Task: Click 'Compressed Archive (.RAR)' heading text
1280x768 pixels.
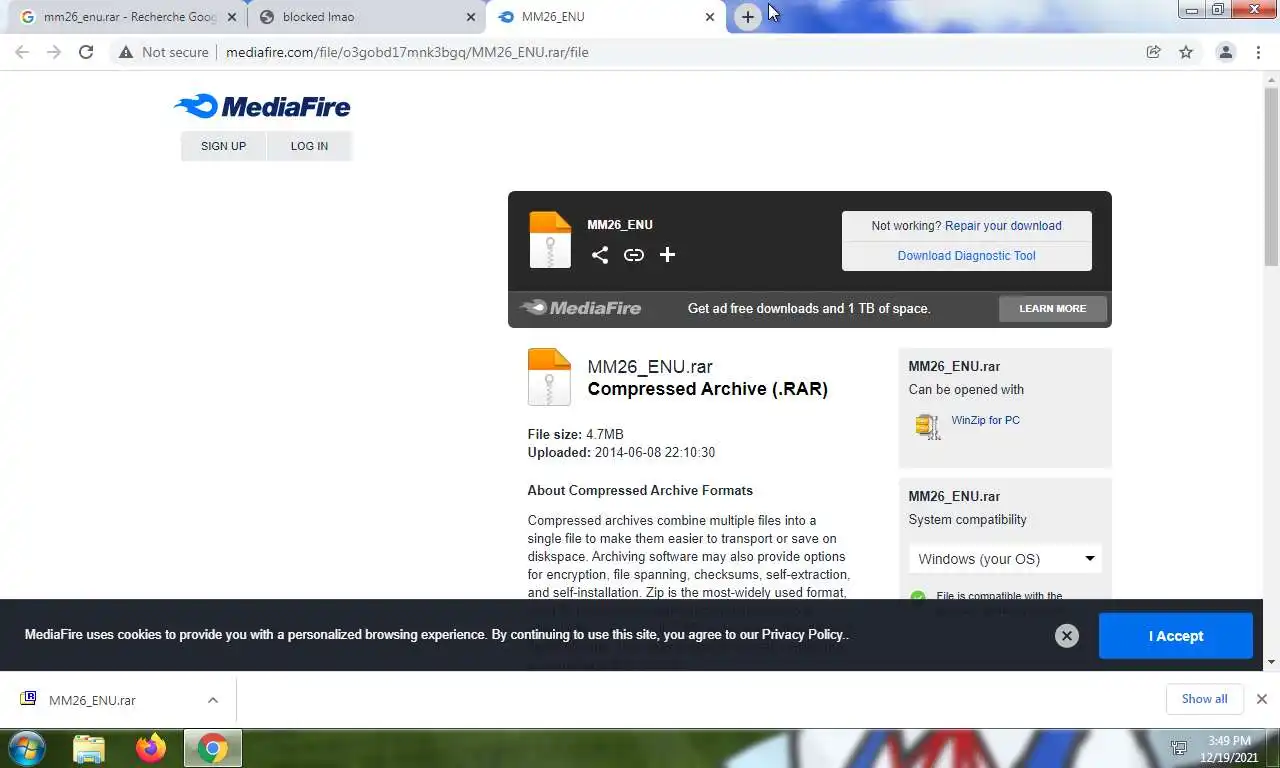Action: 707,389
